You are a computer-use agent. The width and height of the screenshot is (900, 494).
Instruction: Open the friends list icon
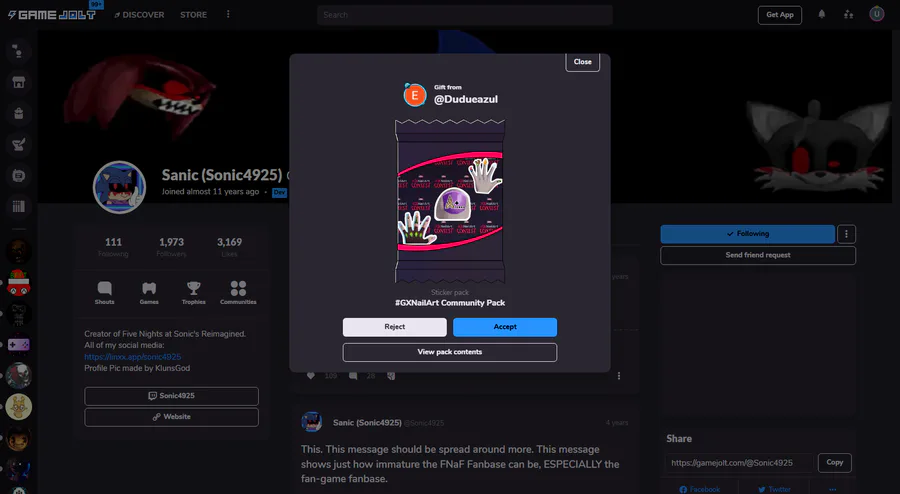click(848, 14)
